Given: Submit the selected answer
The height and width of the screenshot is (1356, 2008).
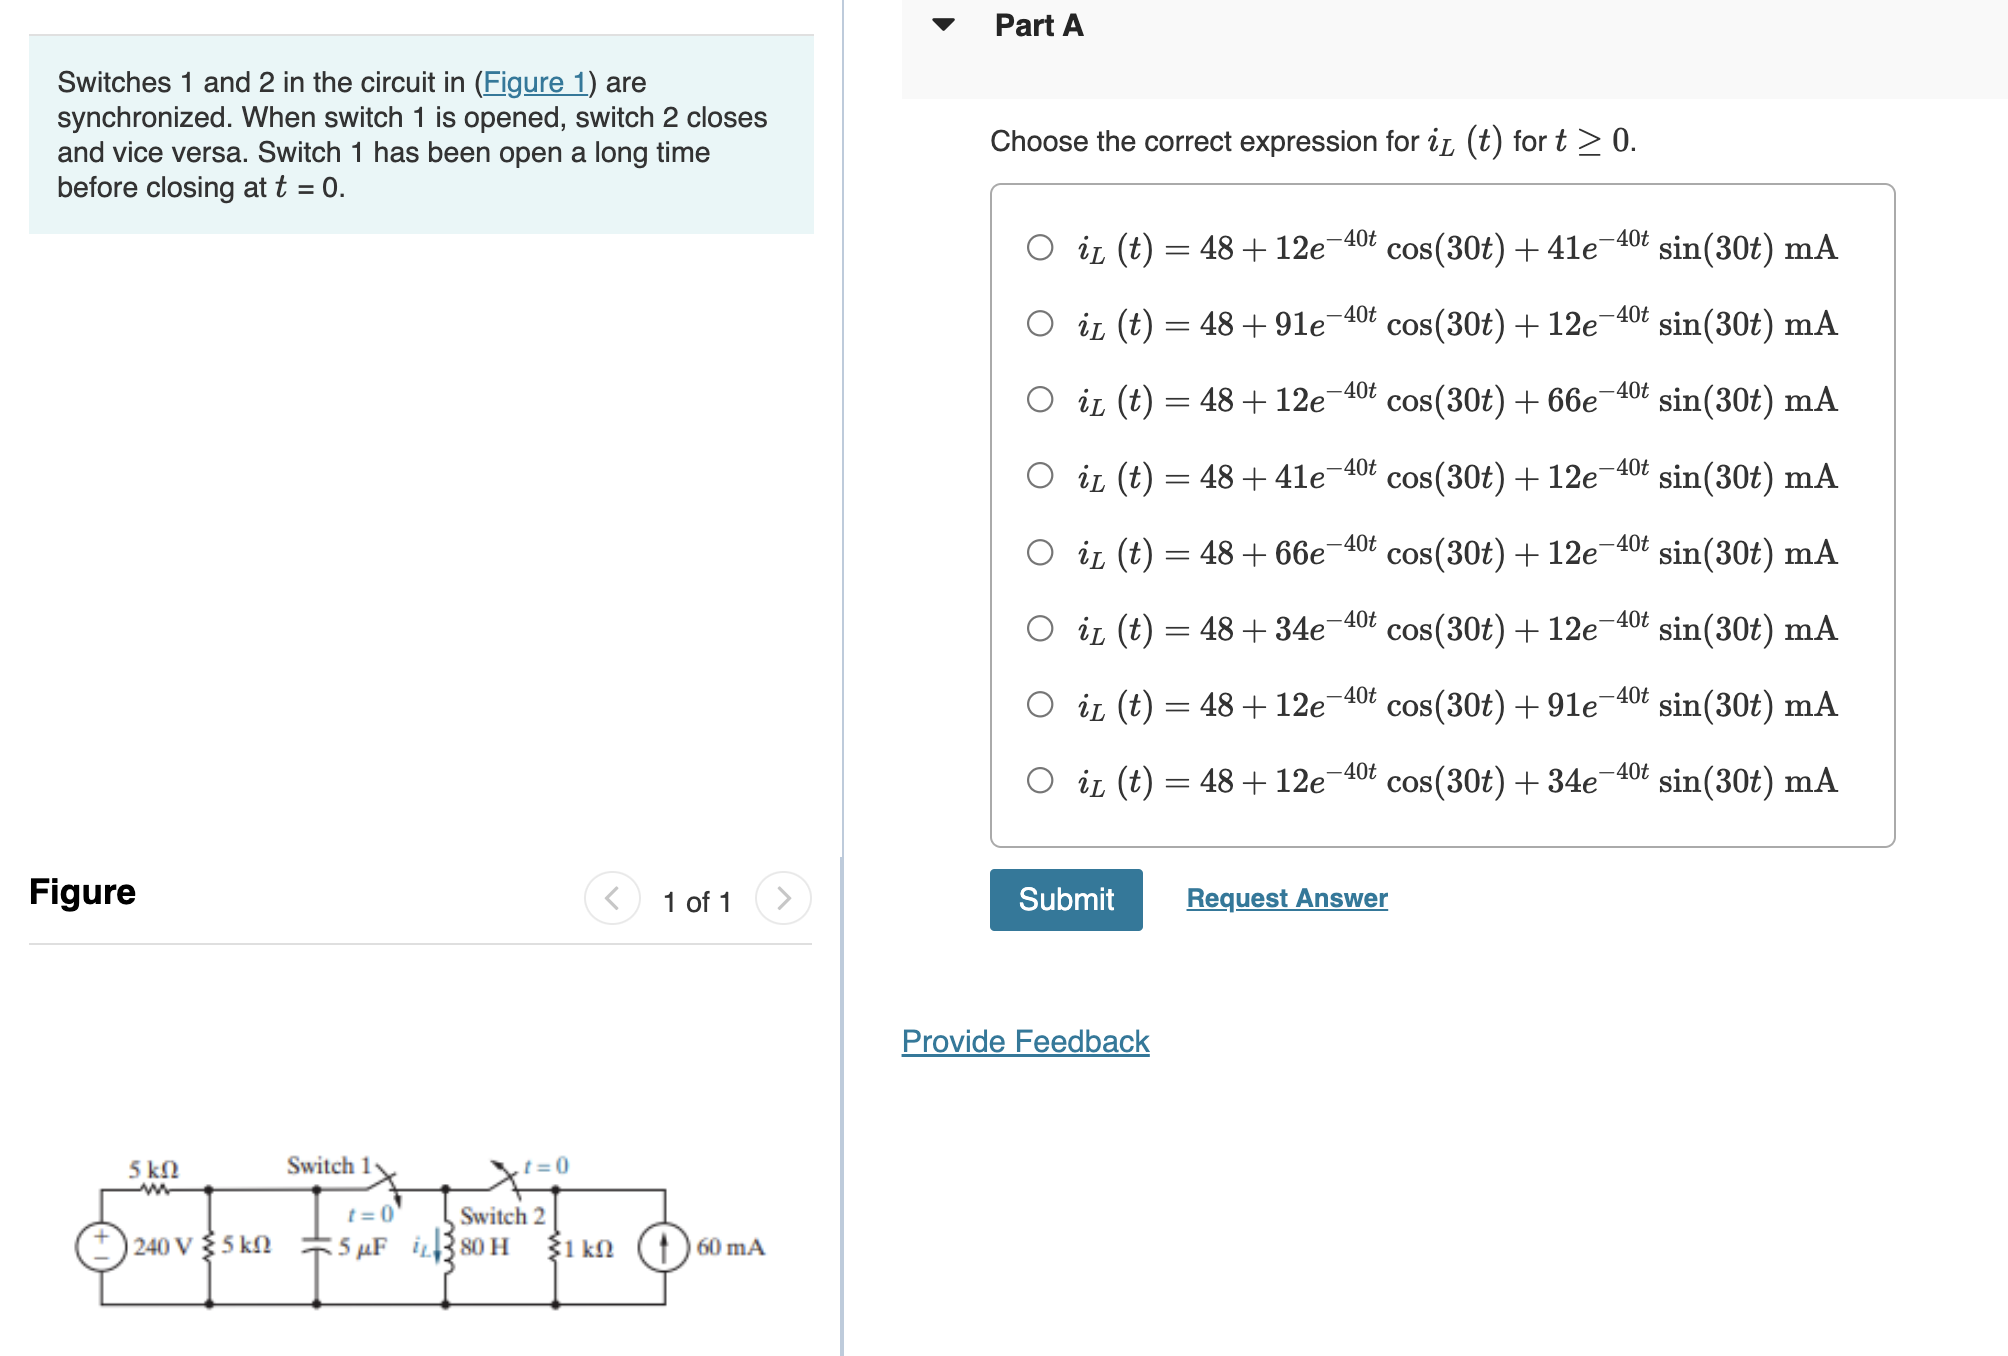Looking at the screenshot, I should click(1065, 899).
